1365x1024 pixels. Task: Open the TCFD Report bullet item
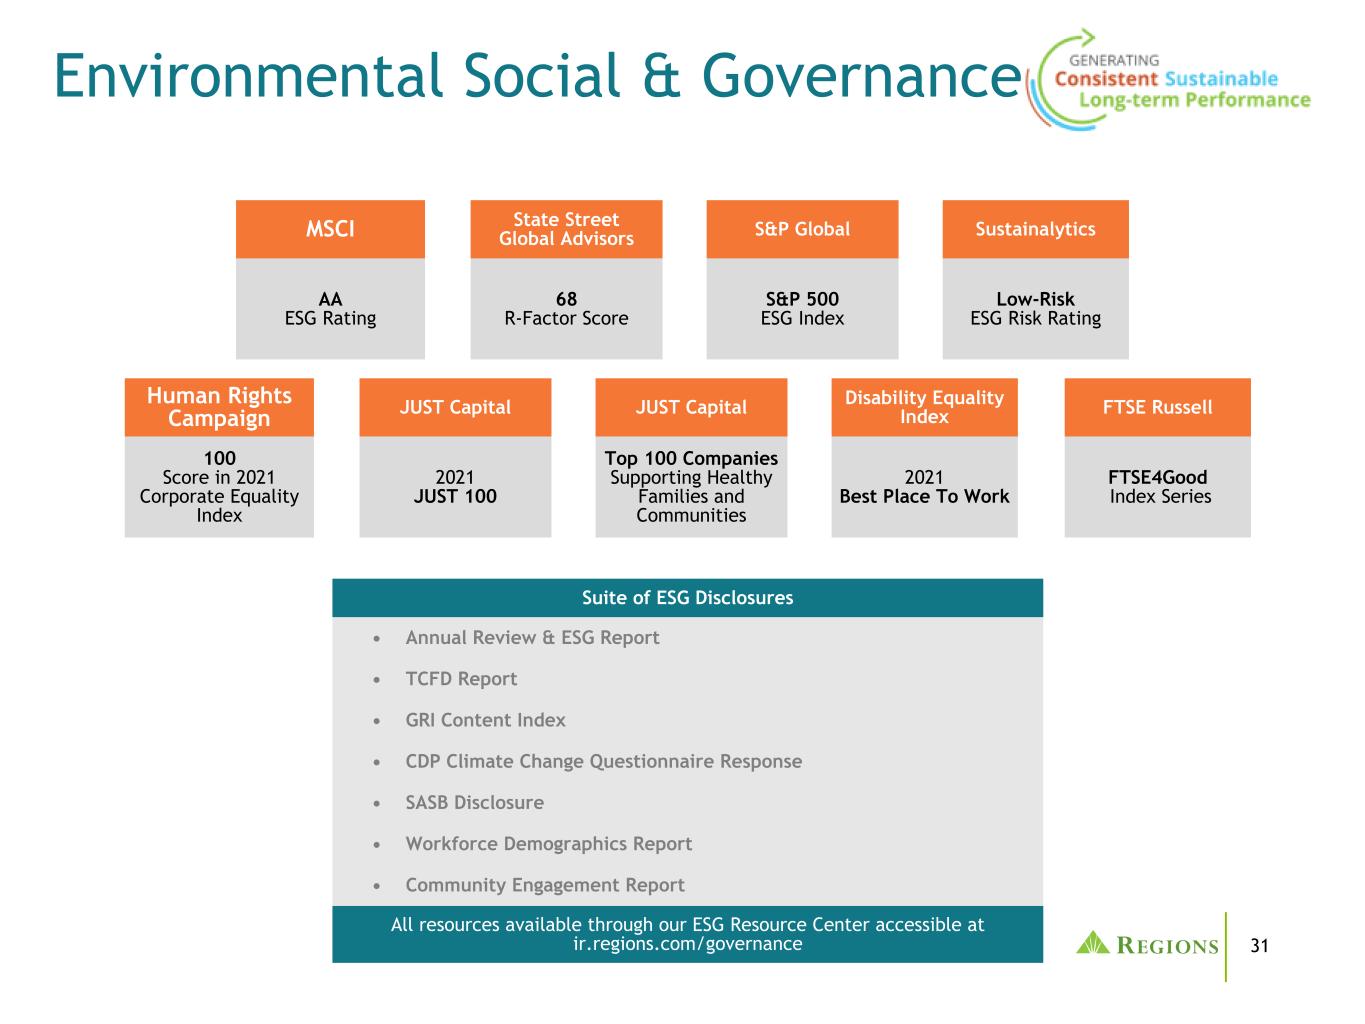[x=461, y=679]
